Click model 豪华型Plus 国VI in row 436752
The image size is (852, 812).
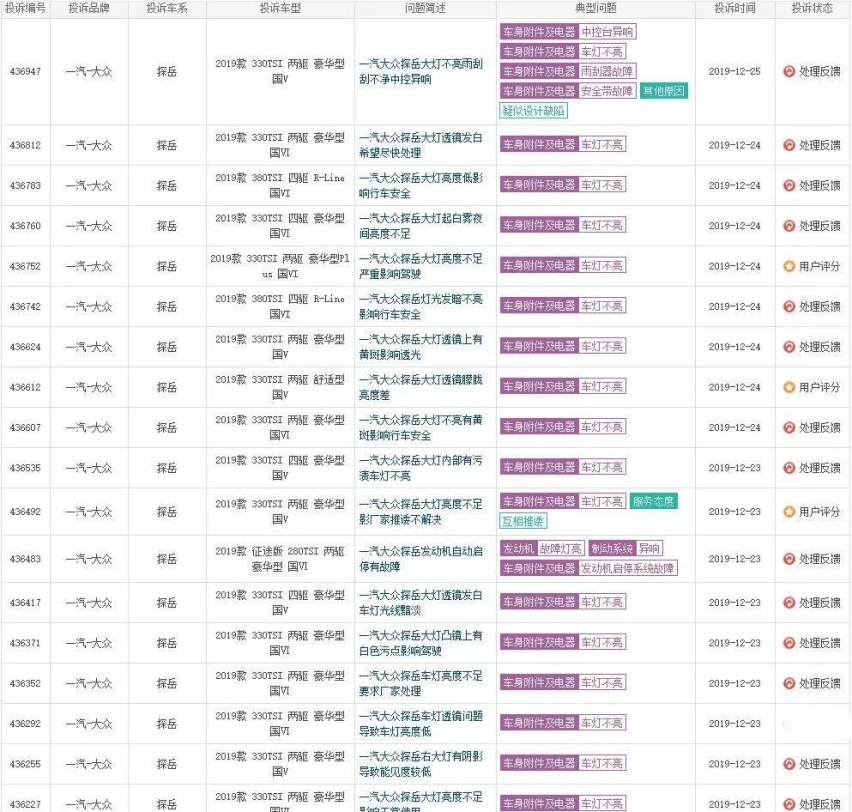(280, 266)
